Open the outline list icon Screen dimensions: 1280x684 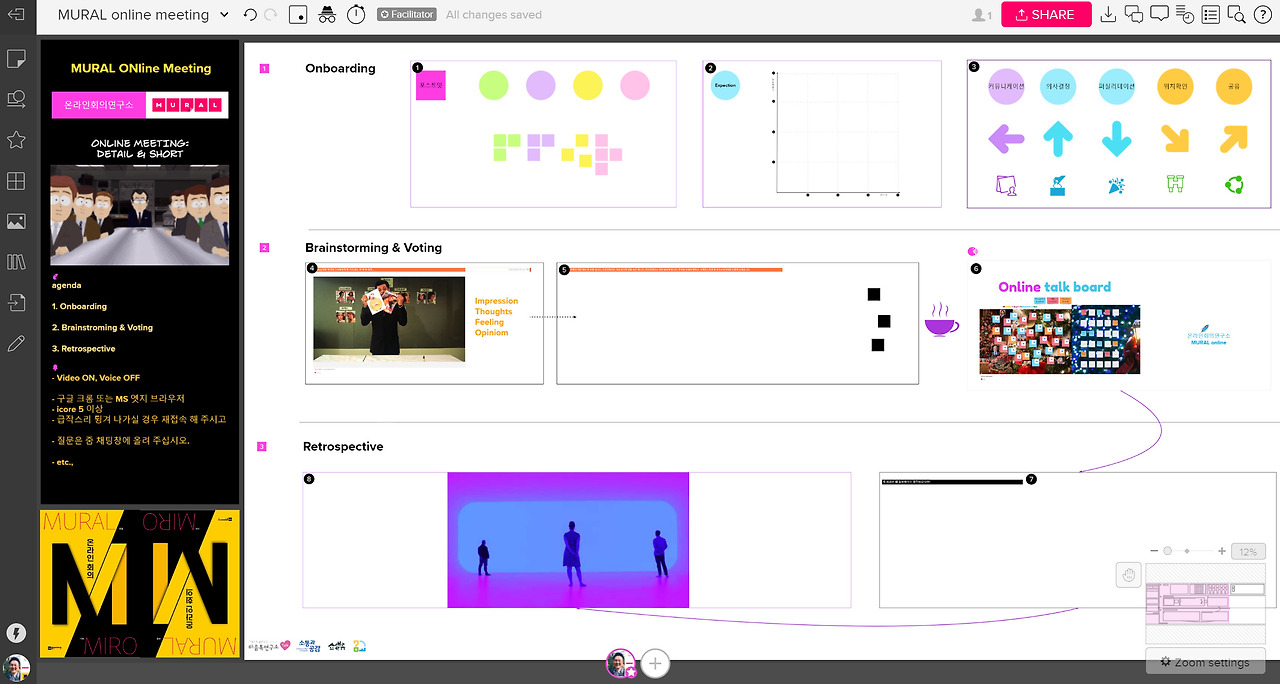[x=1211, y=15]
